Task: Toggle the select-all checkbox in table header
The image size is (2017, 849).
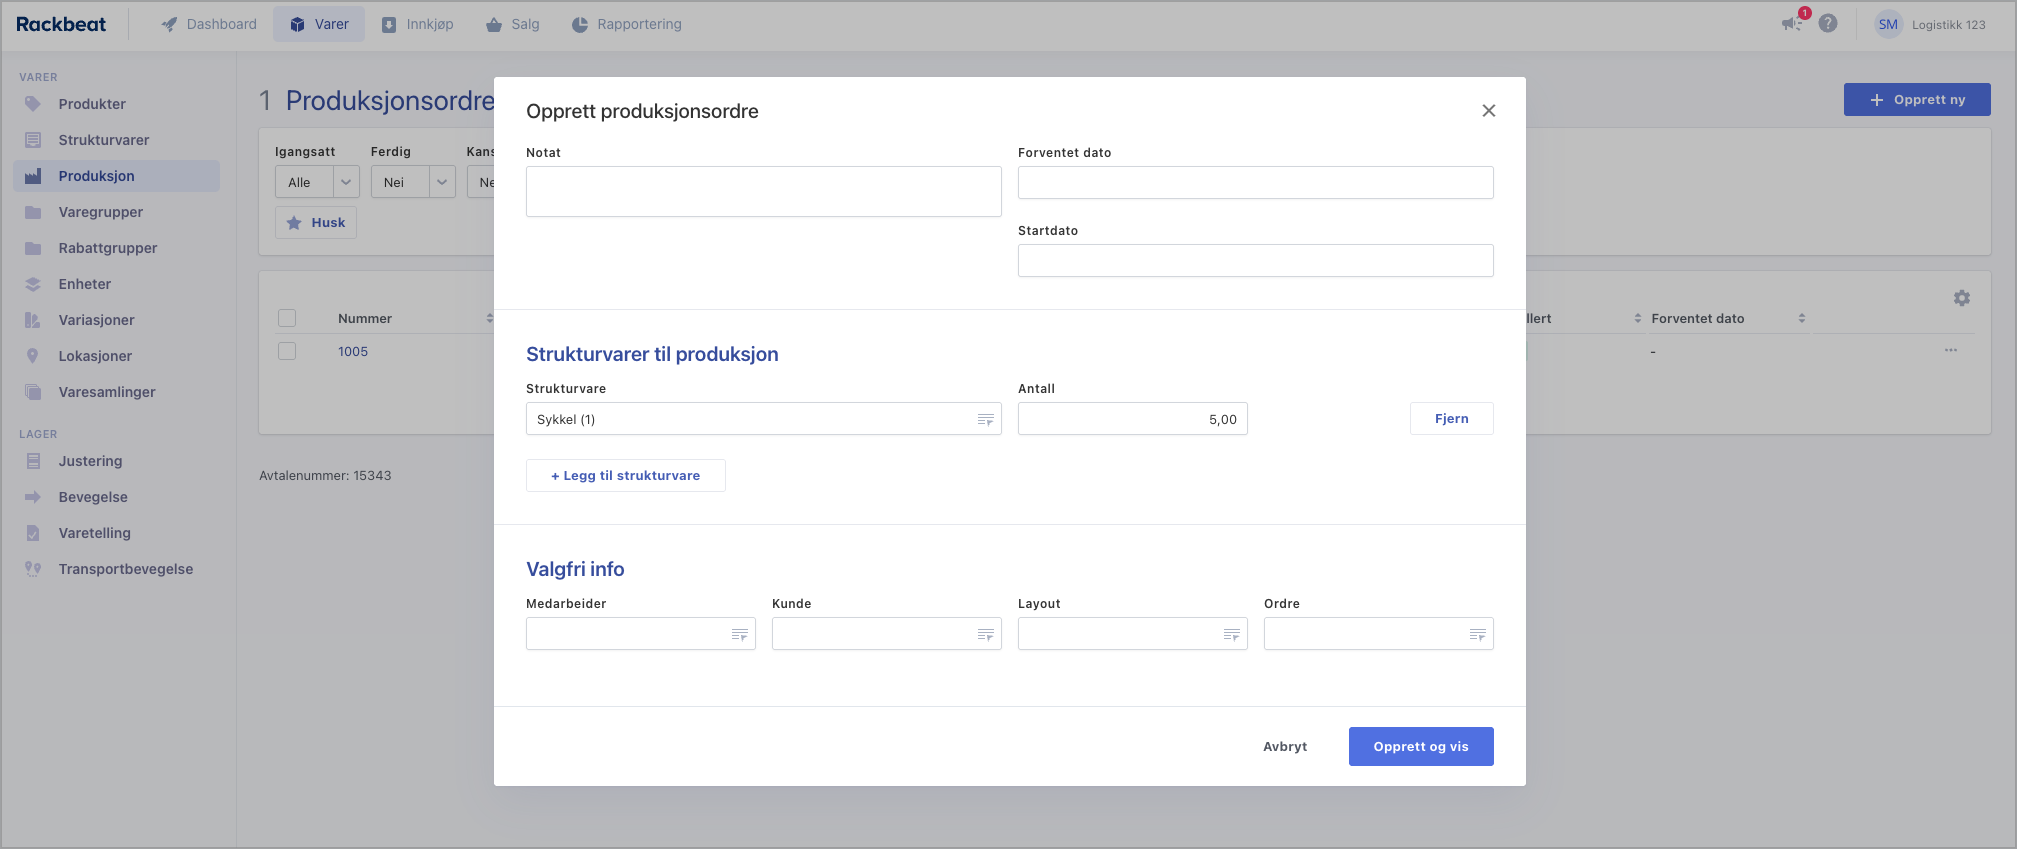Action: pos(287,318)
